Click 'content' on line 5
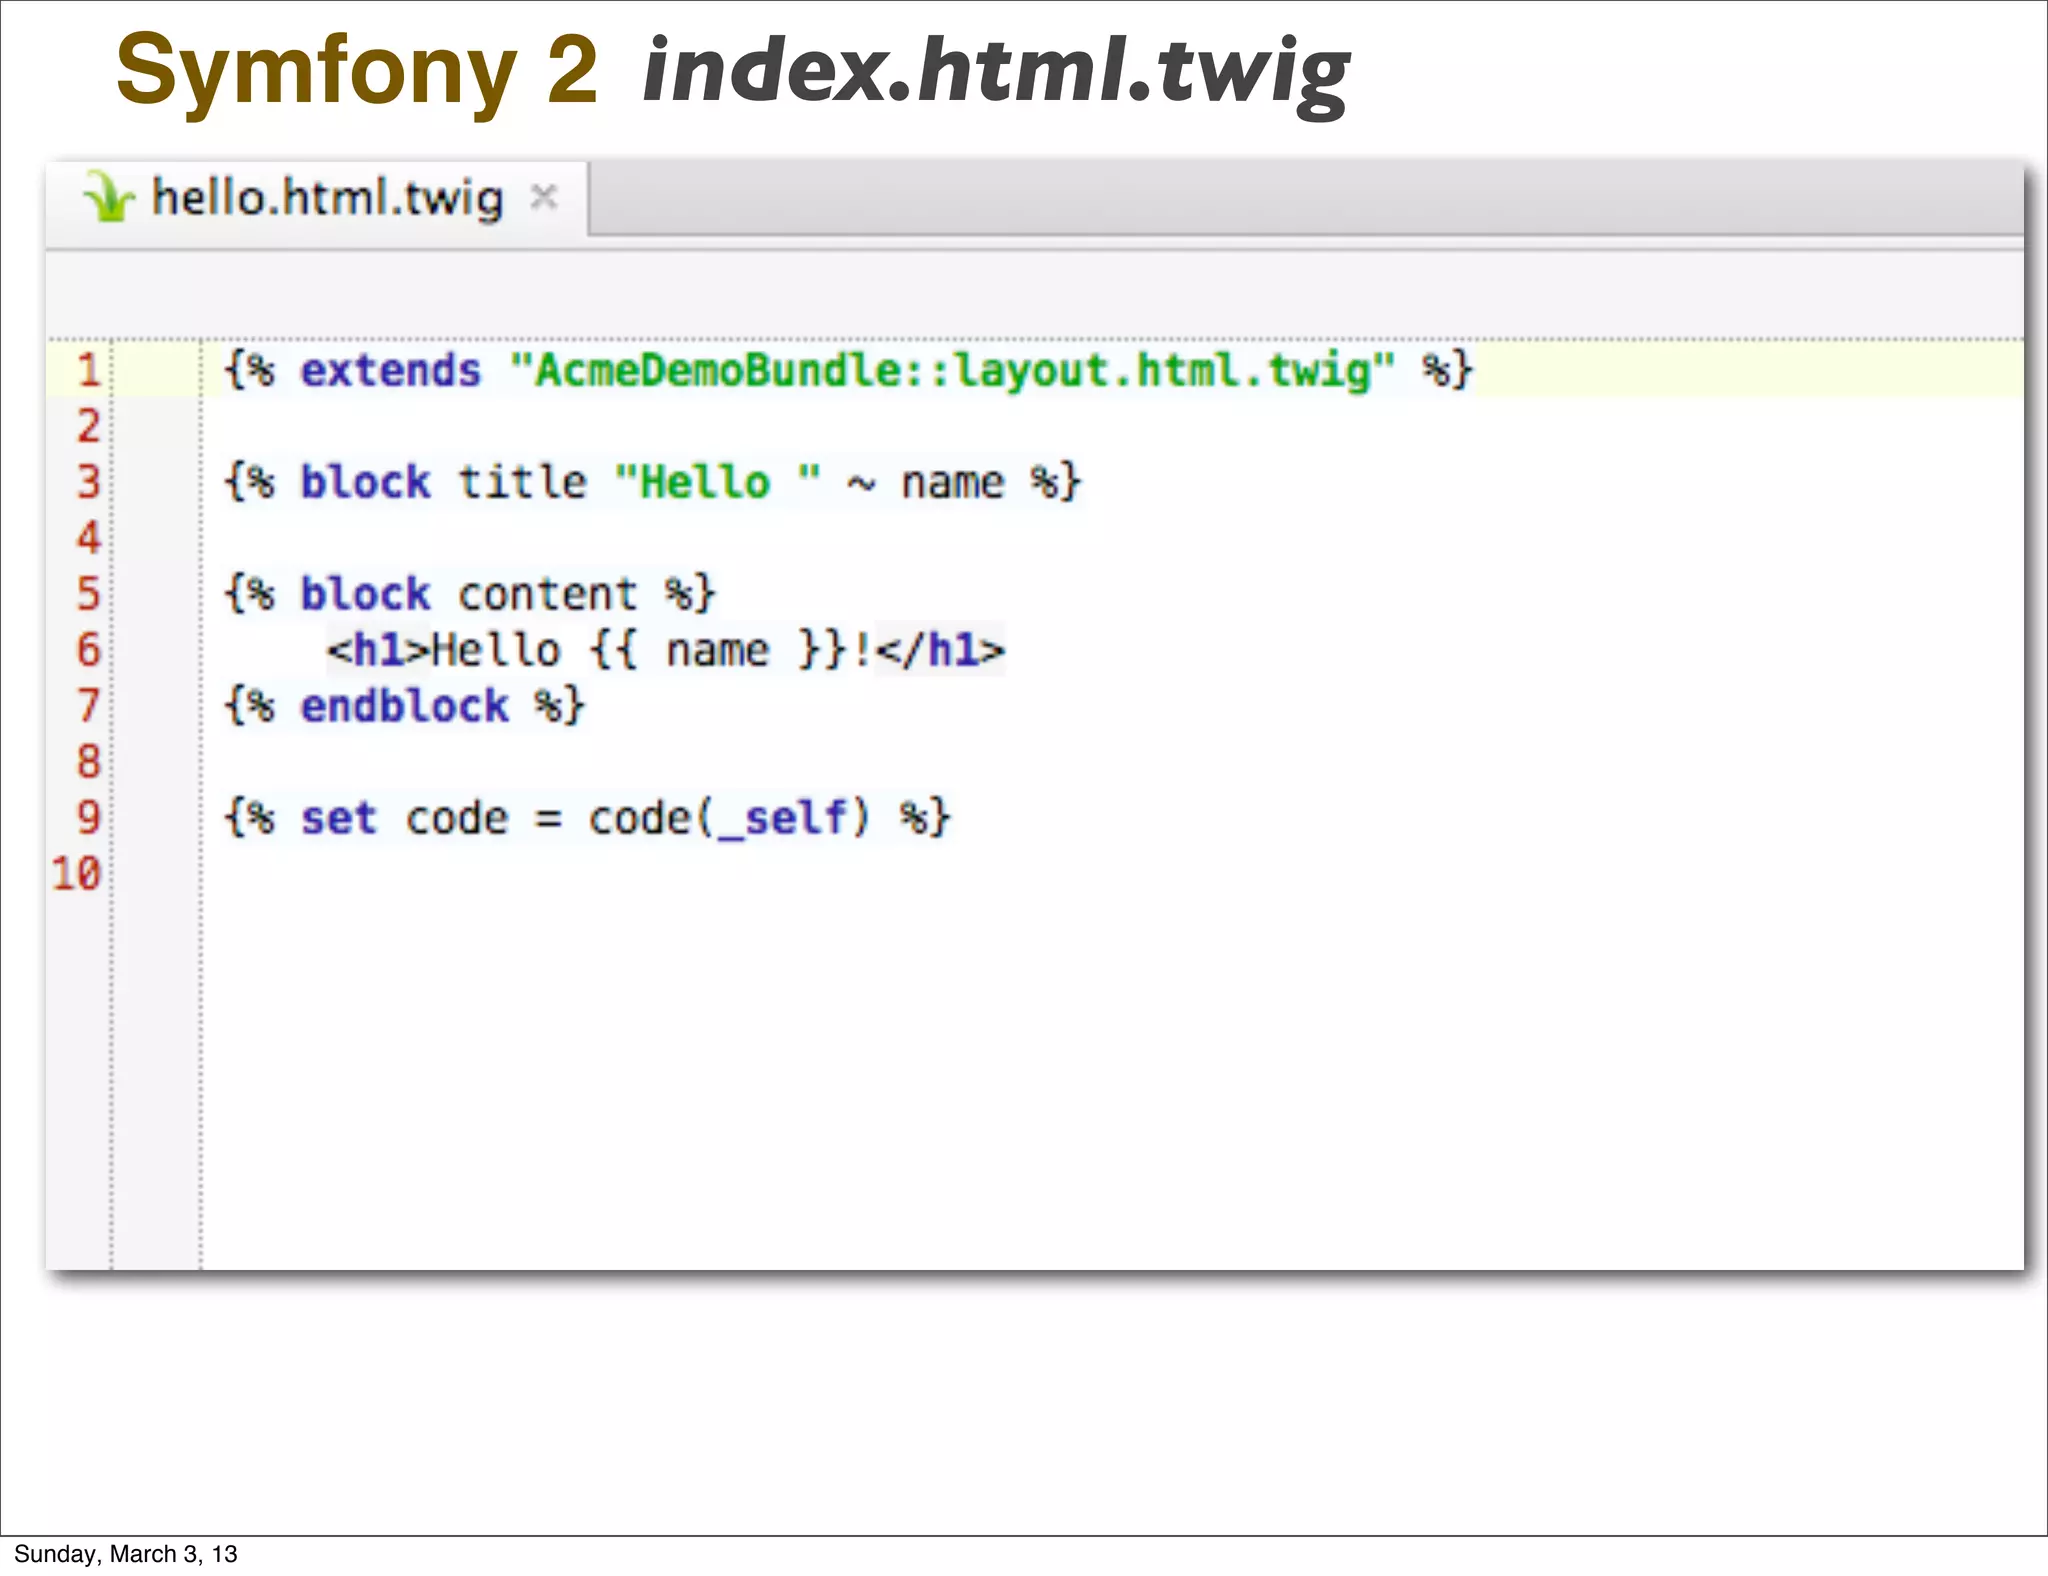2048x1576 pixels. pyautogui.click(x=547, y=594)
